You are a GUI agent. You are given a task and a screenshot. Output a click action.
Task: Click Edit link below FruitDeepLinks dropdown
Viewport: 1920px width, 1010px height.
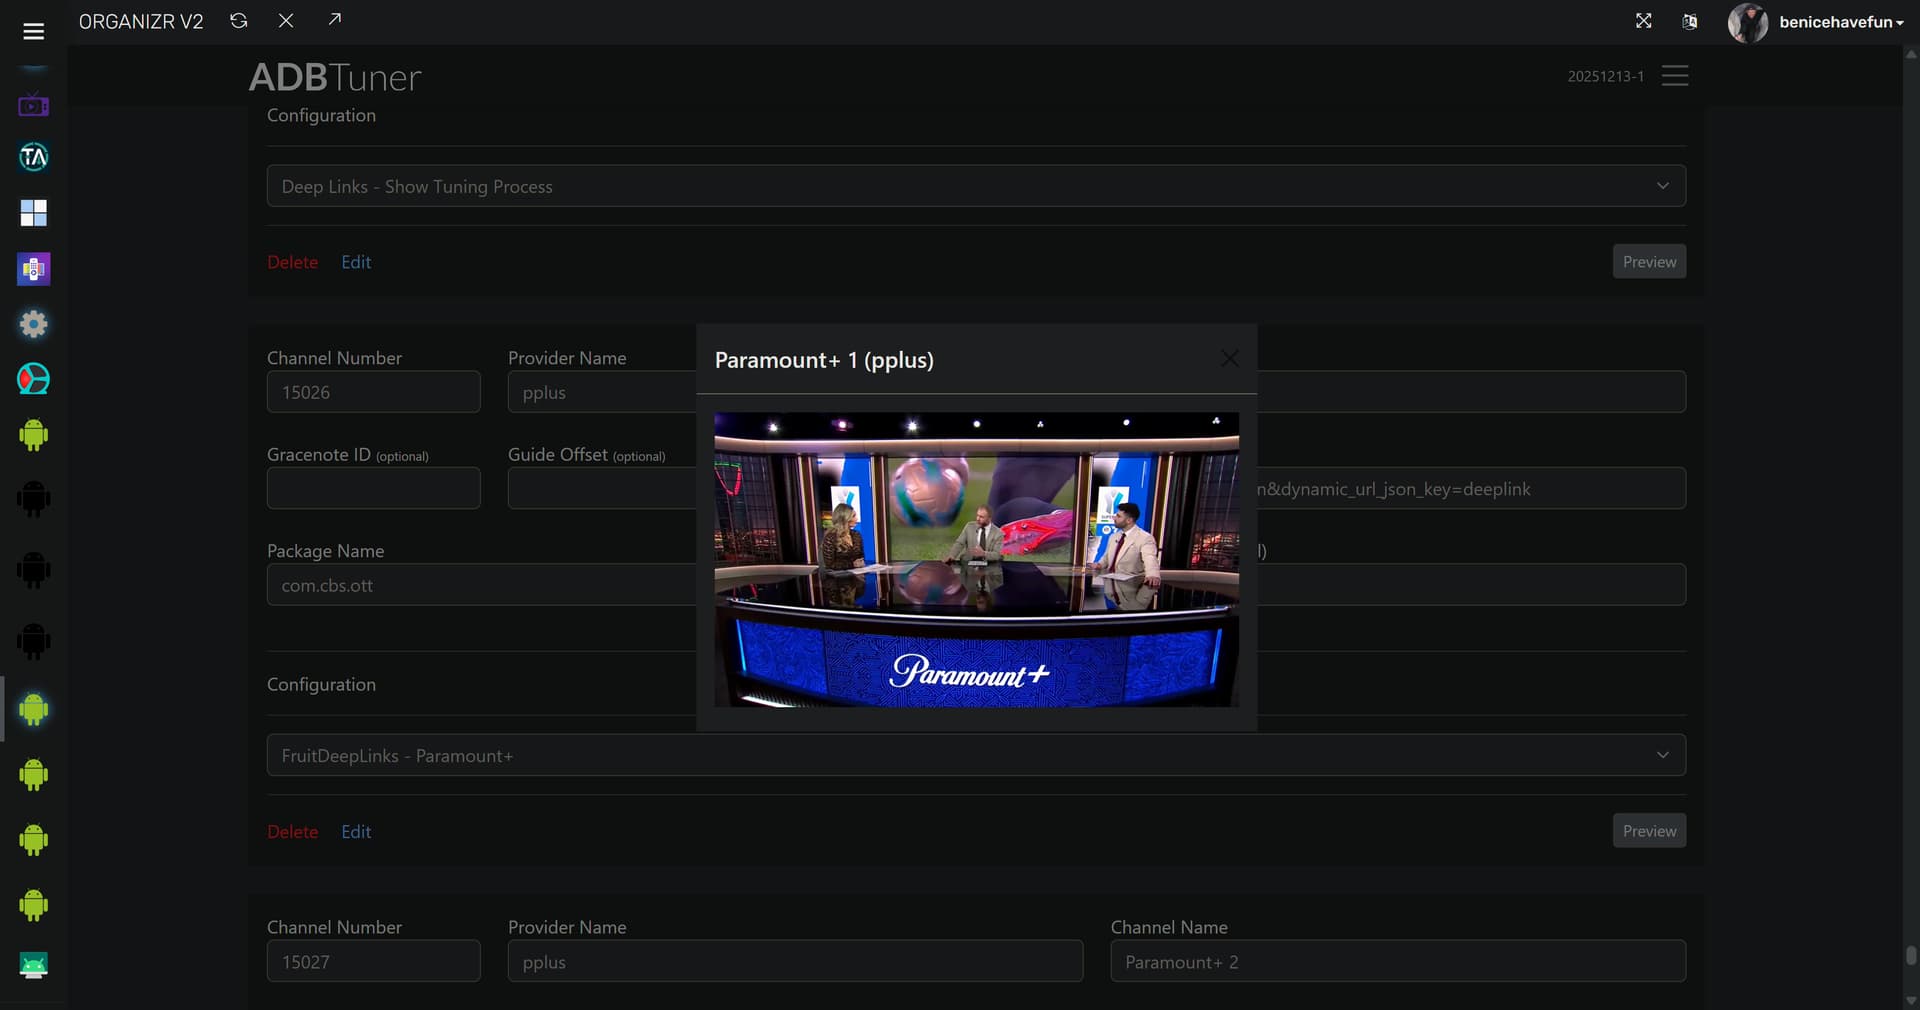(356, 832)
